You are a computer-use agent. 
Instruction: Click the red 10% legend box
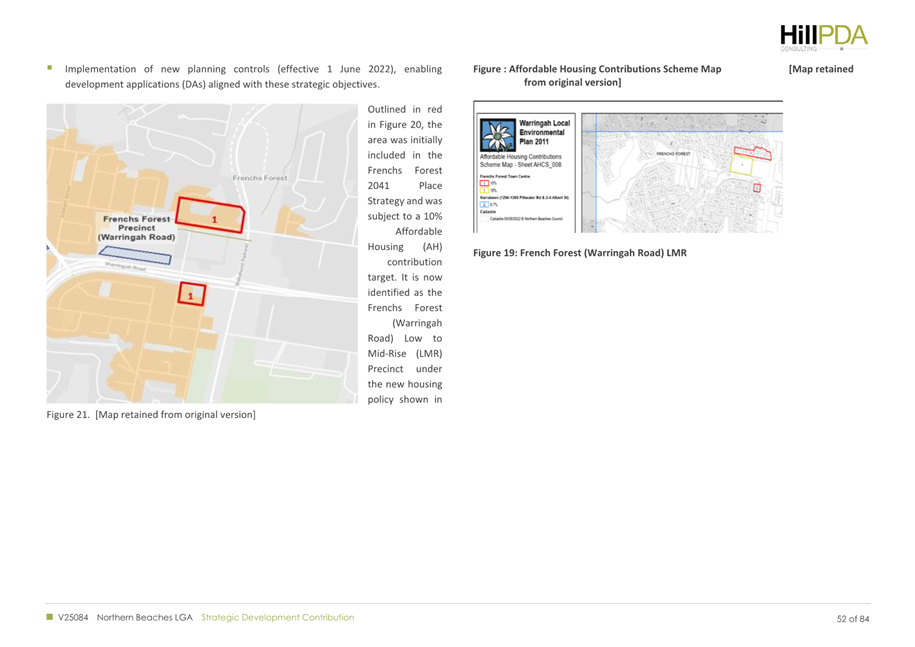486,184
